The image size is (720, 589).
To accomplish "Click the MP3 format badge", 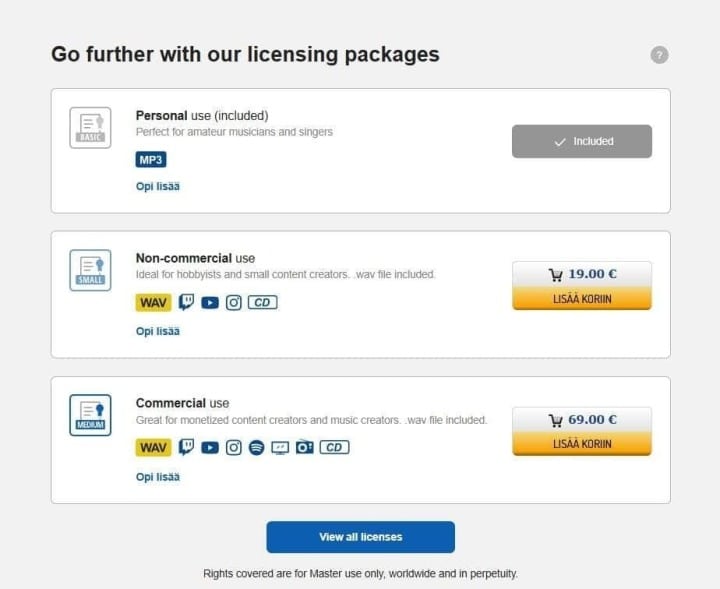I will pyautogui.click(x=151, y=159).
